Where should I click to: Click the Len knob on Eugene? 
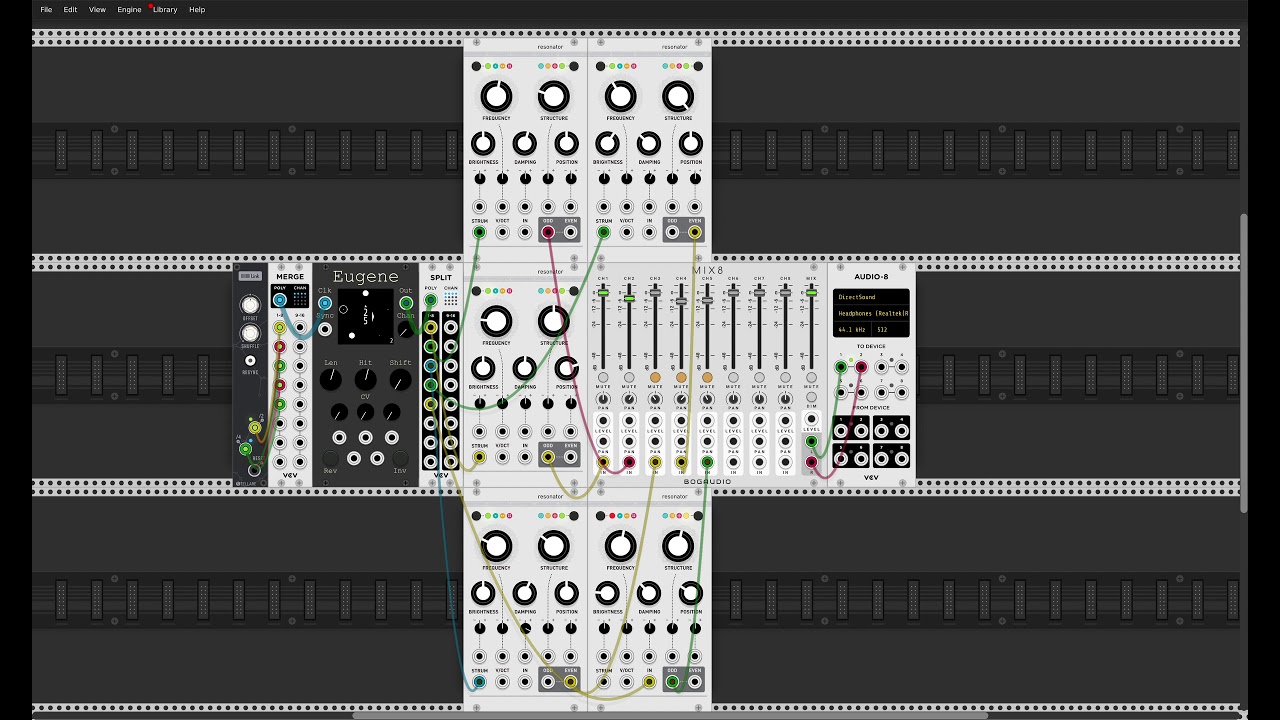click(331, 380)
